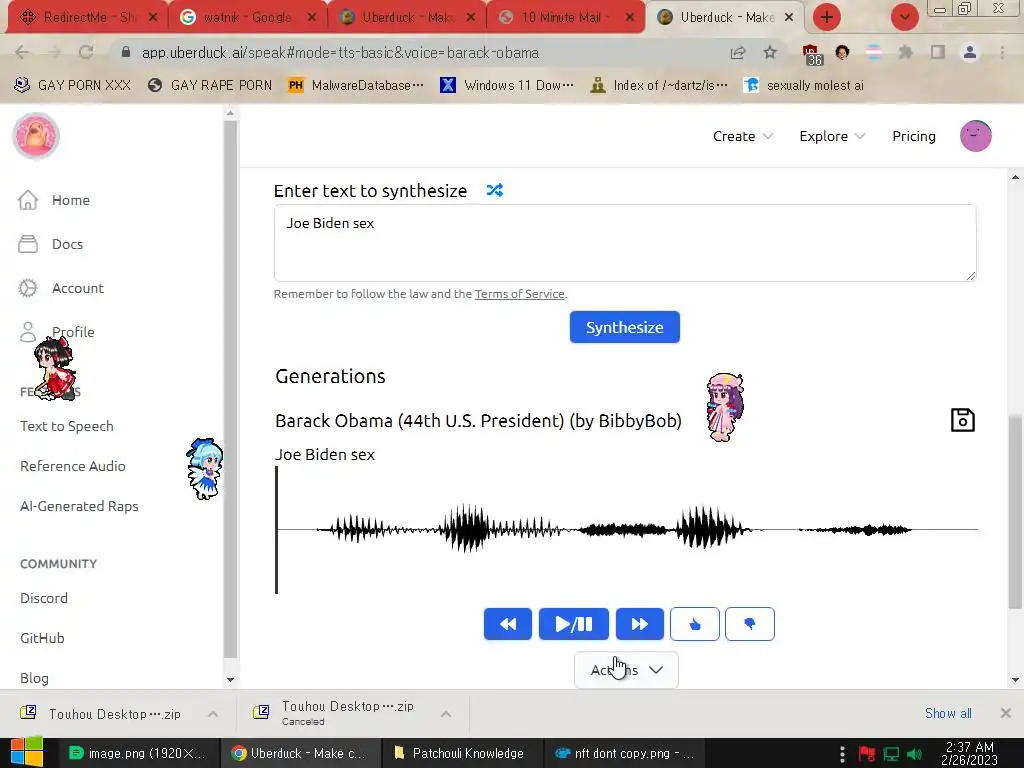1024x768 pixels.
Task: Give the generation a thumbs up
Action: pyautogui.click(x=694, y=624)
